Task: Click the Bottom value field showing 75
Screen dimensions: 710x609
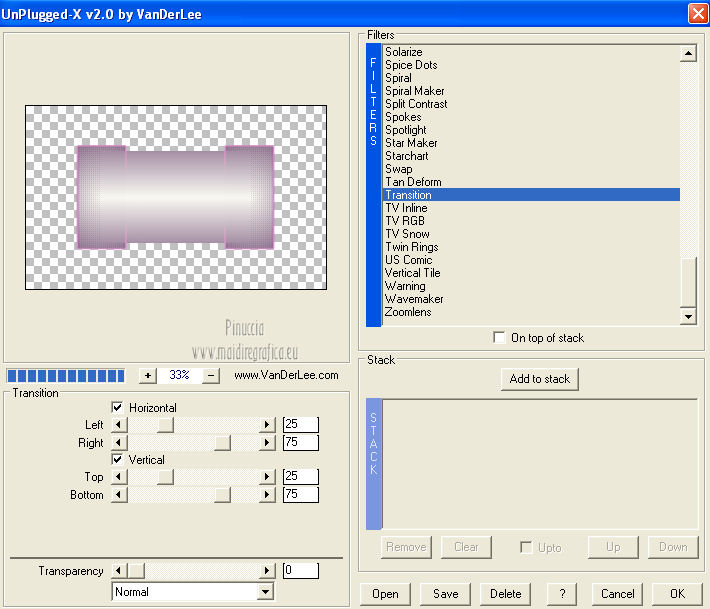Action: (x=301, y=494)
